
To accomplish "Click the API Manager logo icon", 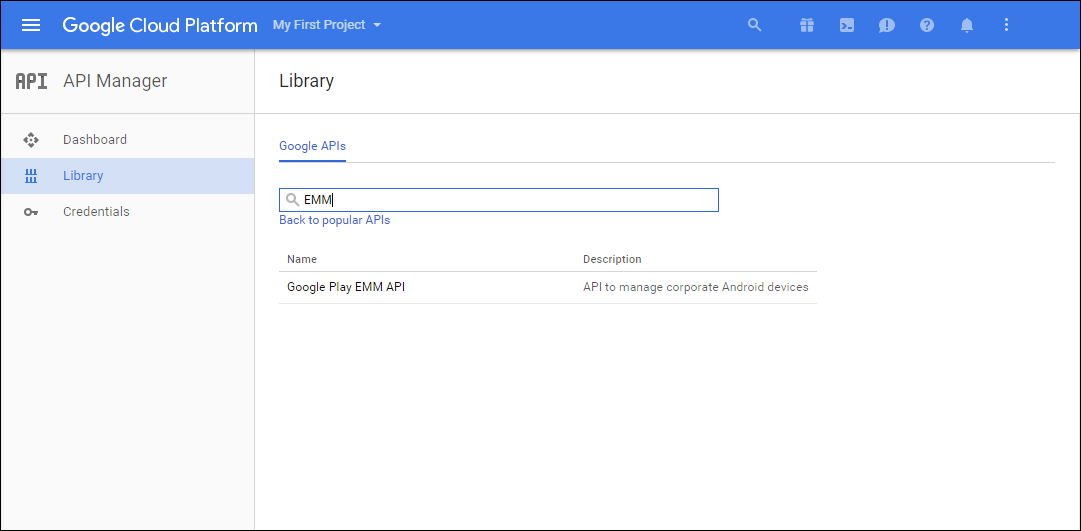I will [31, 81].
